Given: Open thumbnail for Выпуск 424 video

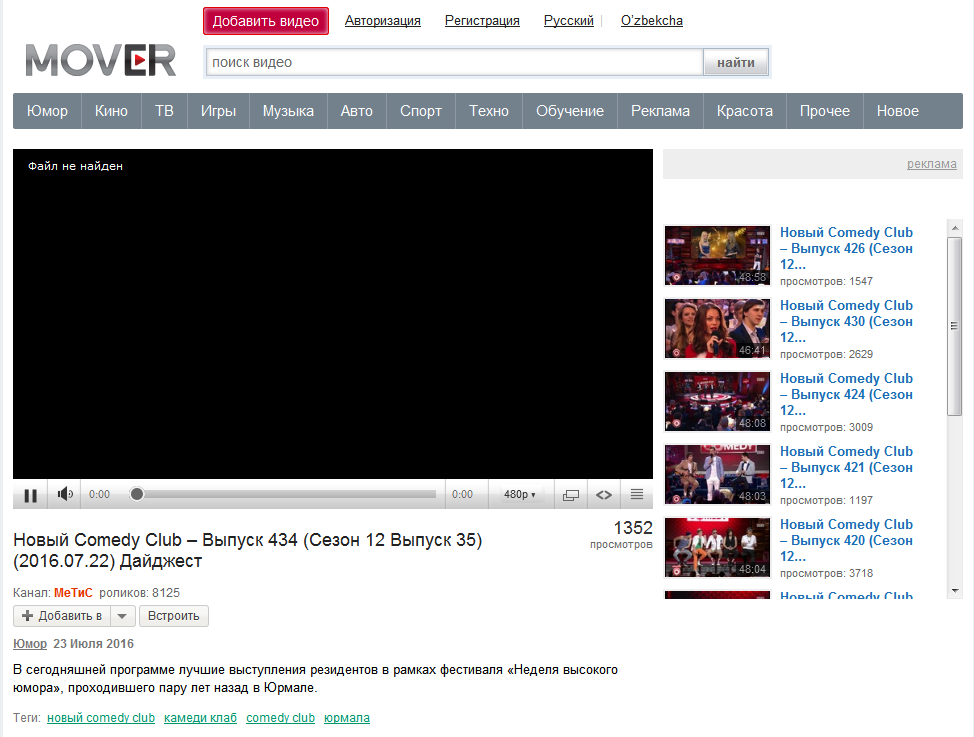Looking at the screenshot, I should coord(717,401).
